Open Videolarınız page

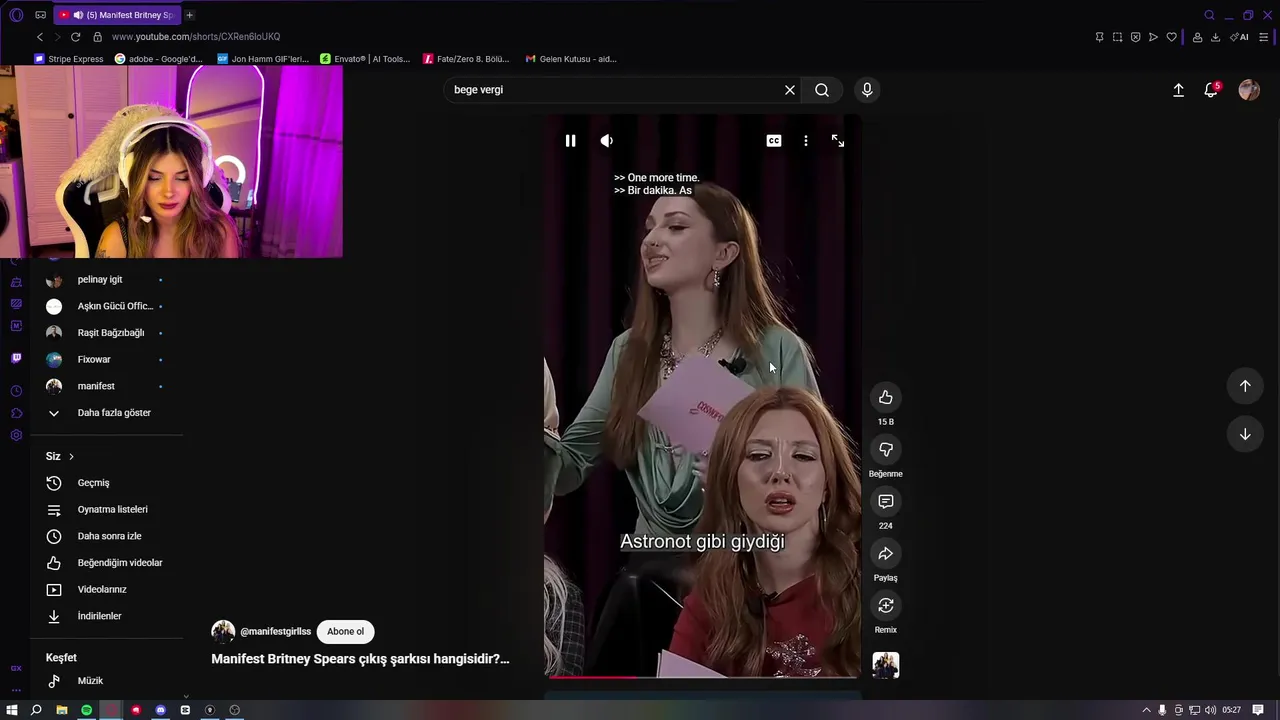[105, 590]
